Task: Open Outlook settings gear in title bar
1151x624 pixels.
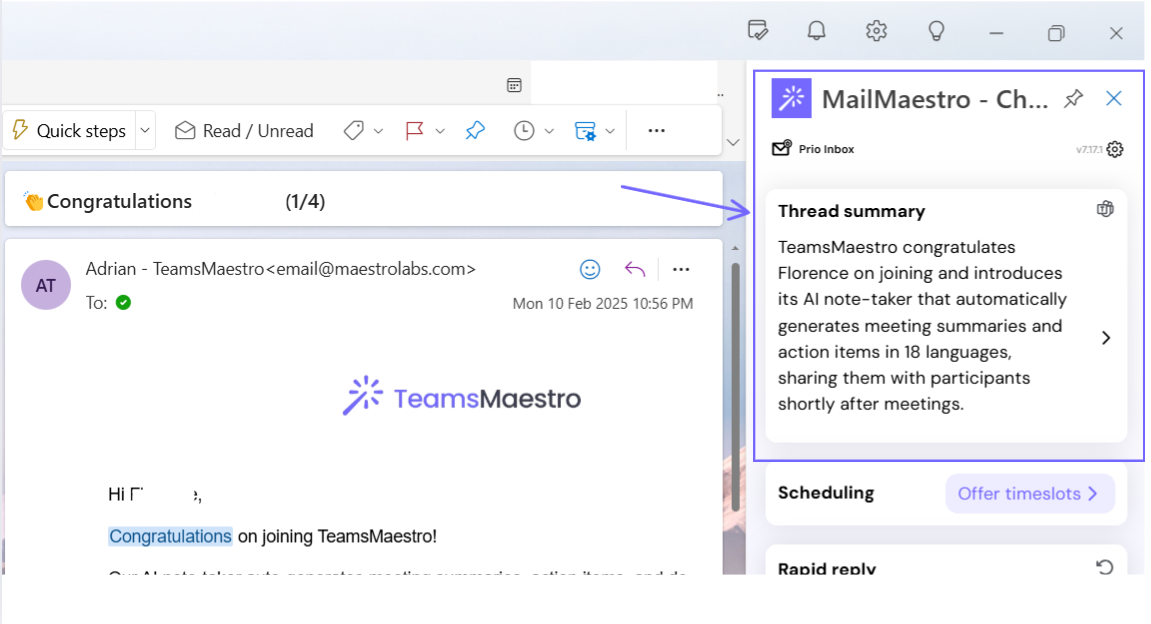Action: (876, 32)
